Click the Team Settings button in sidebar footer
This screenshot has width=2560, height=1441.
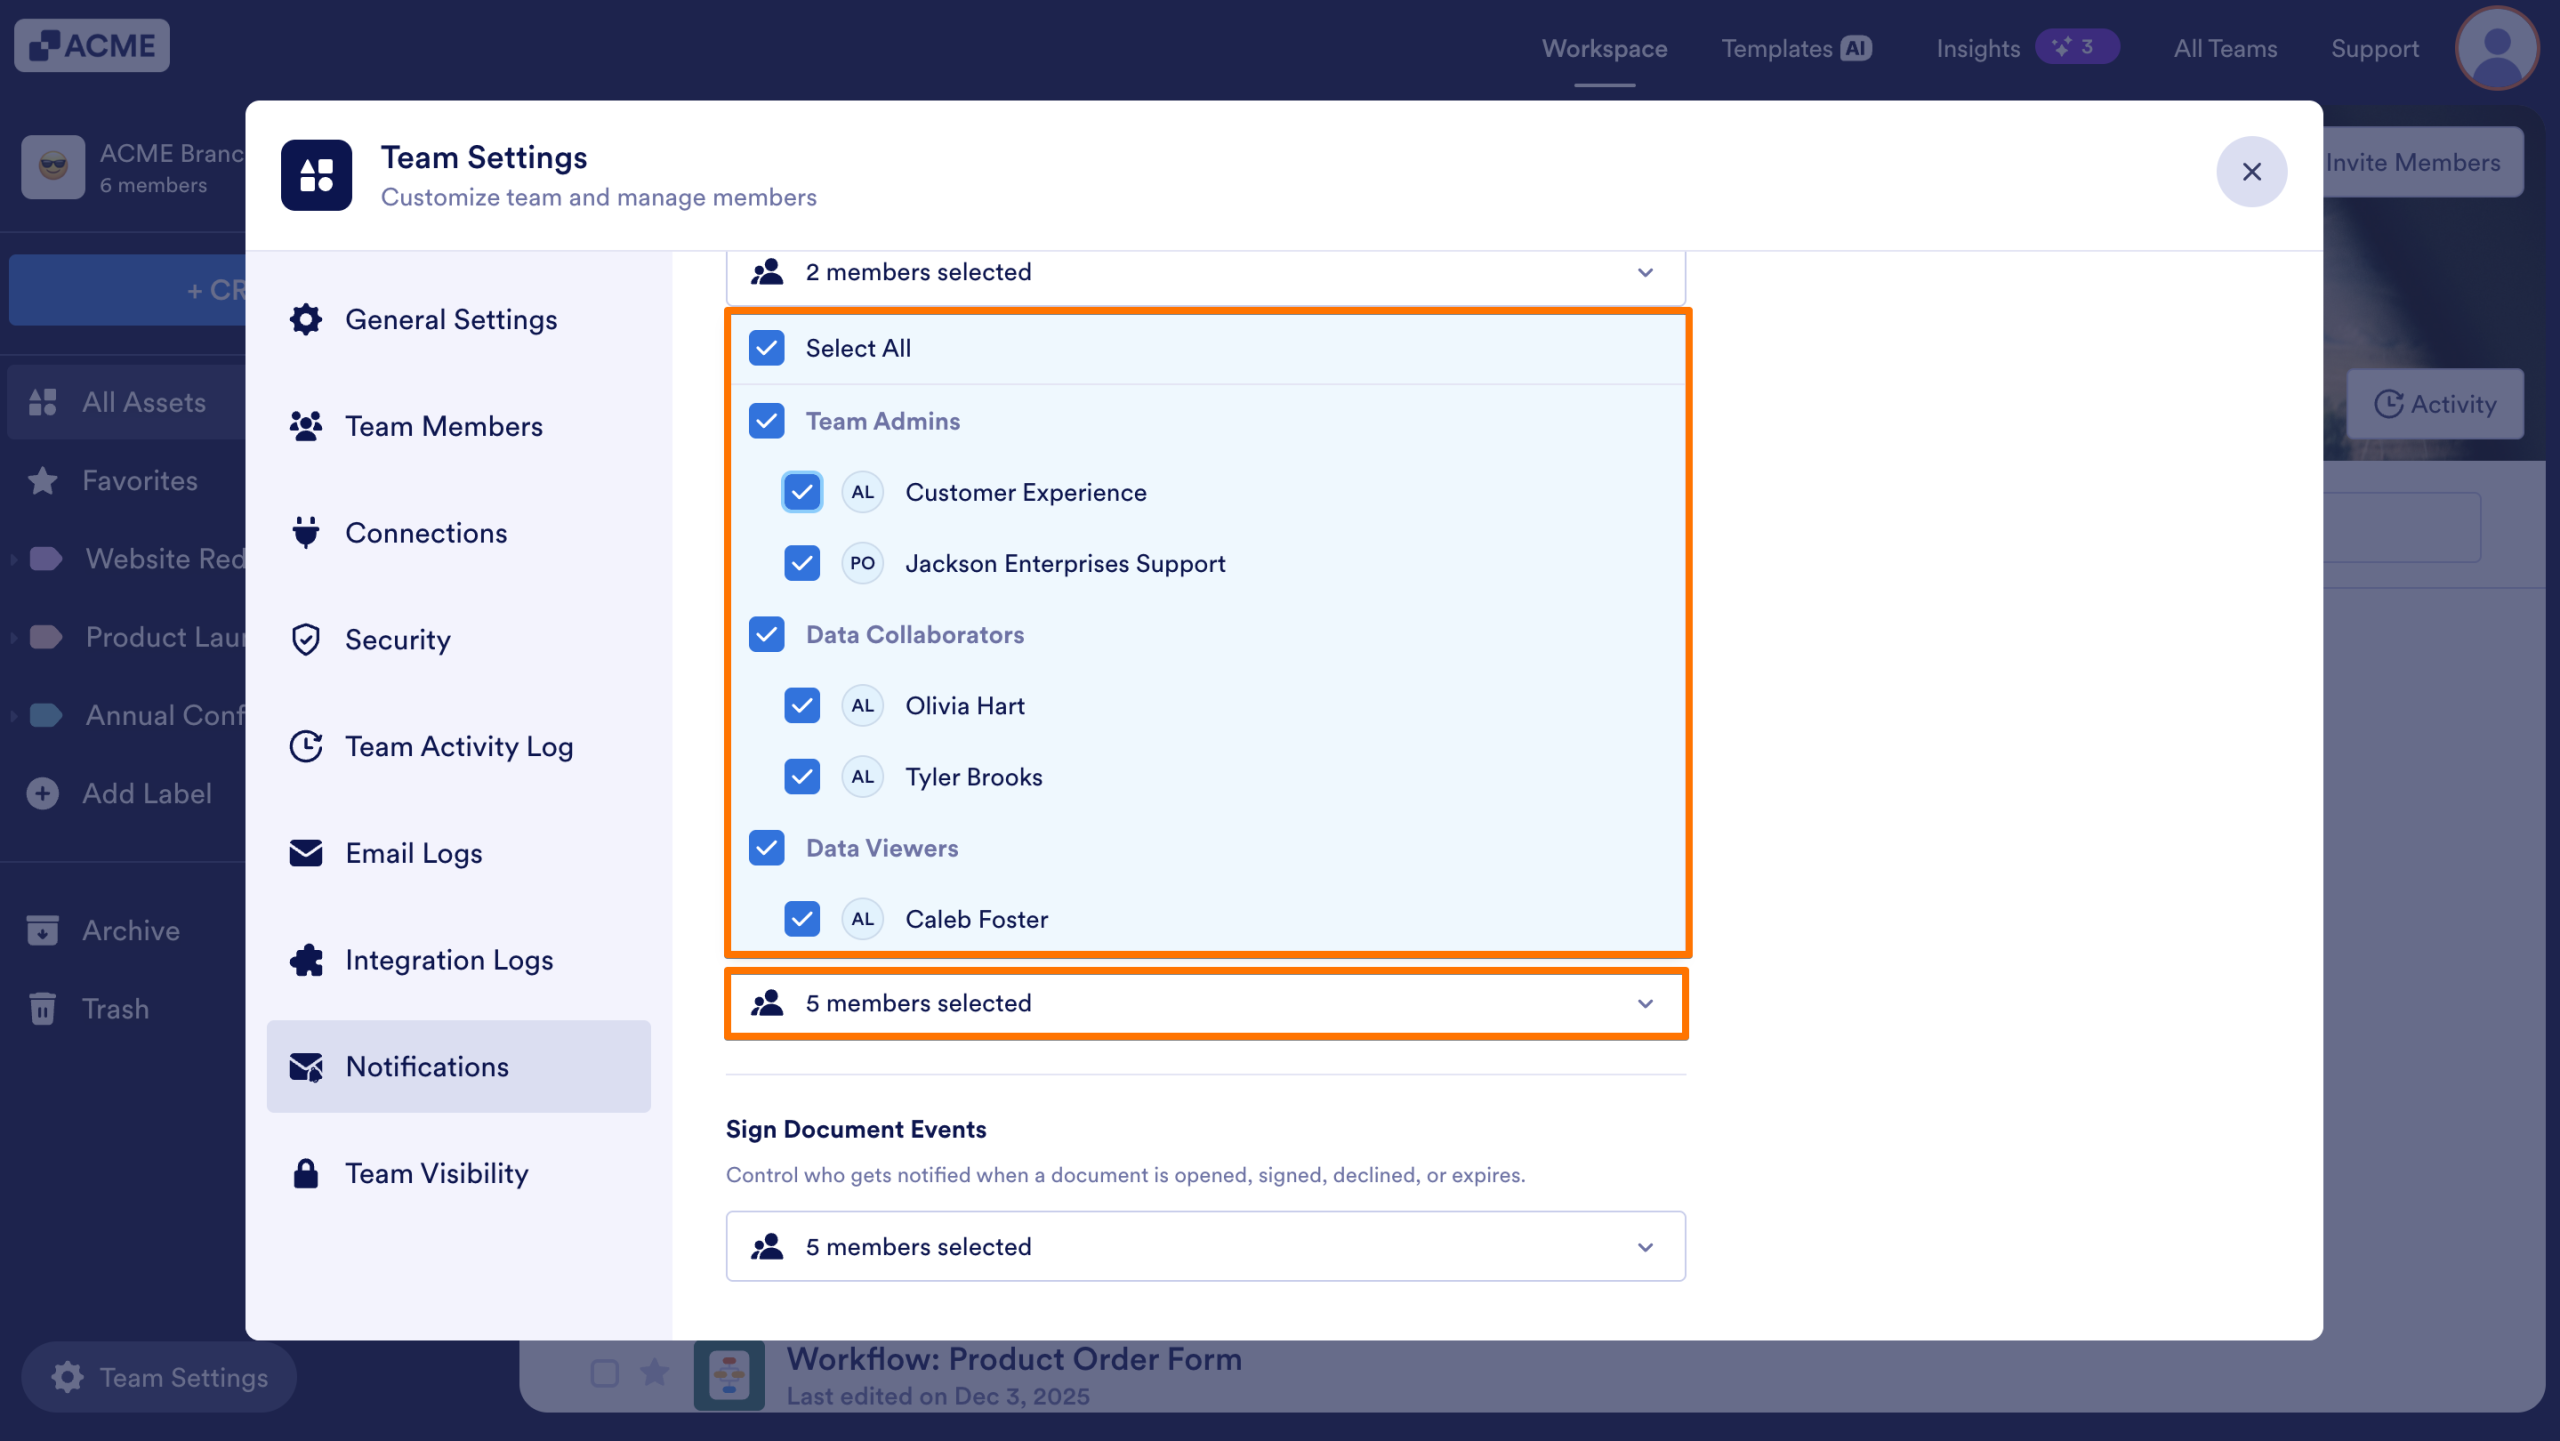point(159,1378)
